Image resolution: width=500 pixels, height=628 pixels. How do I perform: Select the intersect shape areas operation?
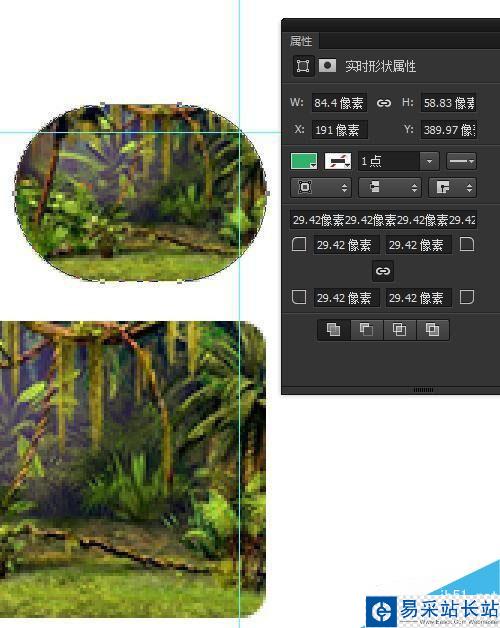[x=399, y=330]
